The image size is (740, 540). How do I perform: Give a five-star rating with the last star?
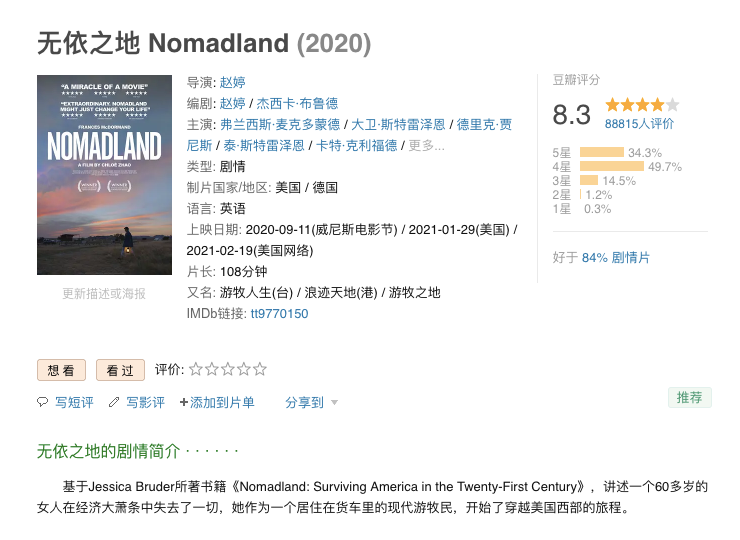coord(260,369)
